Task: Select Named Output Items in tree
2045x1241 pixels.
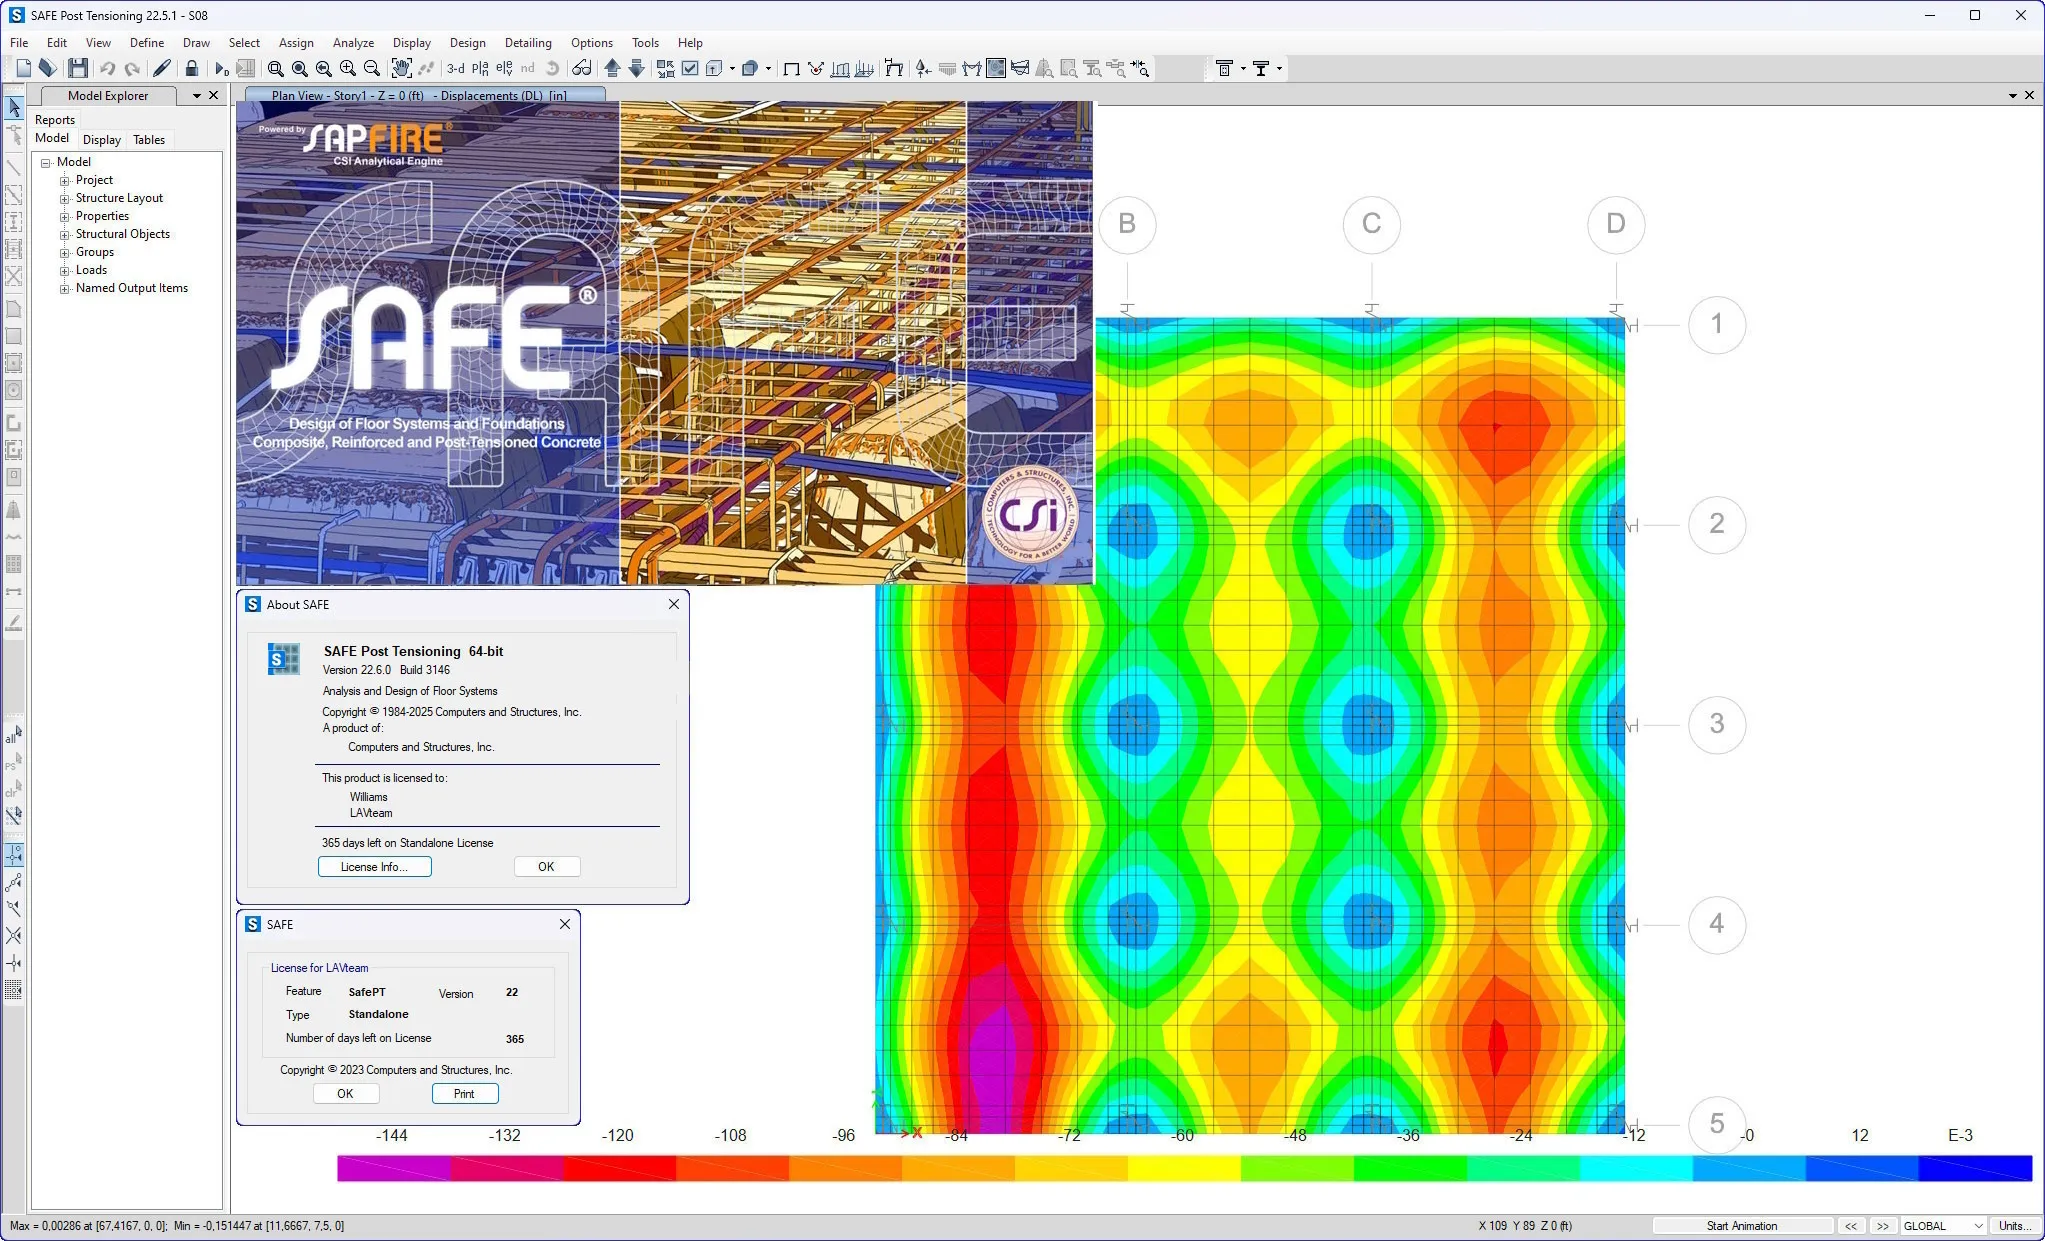Action: pyautogui.click(x=132, y=288)
